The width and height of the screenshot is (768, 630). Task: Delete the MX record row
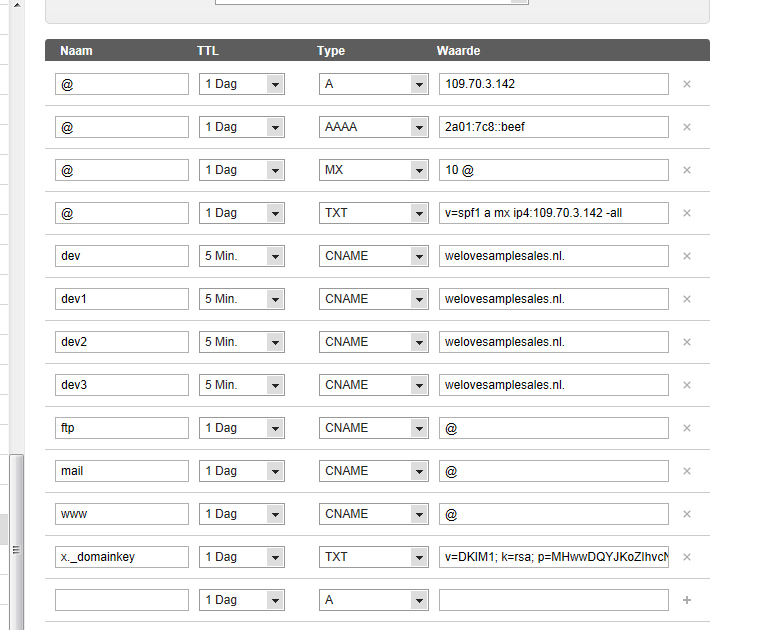point(687,170)
